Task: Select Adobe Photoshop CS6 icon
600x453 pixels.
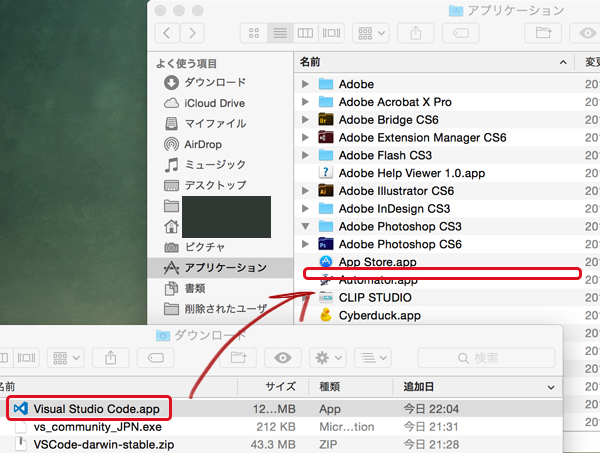Action: pos(326,244)
